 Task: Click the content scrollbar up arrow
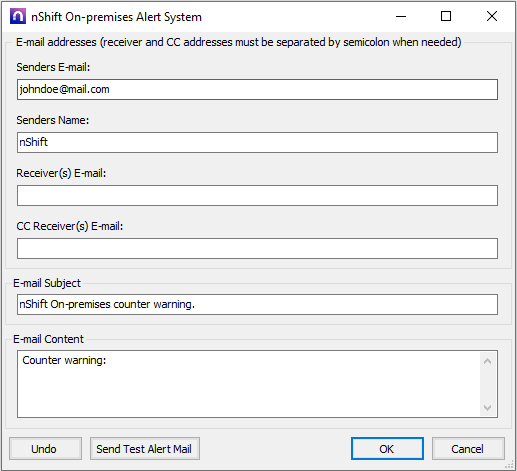488,361
